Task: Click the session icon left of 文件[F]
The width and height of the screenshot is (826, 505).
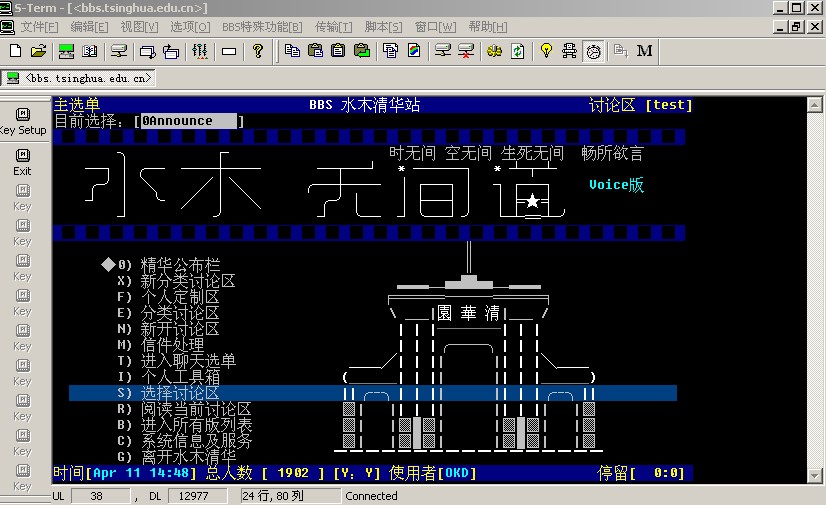Action: [7, 27]
